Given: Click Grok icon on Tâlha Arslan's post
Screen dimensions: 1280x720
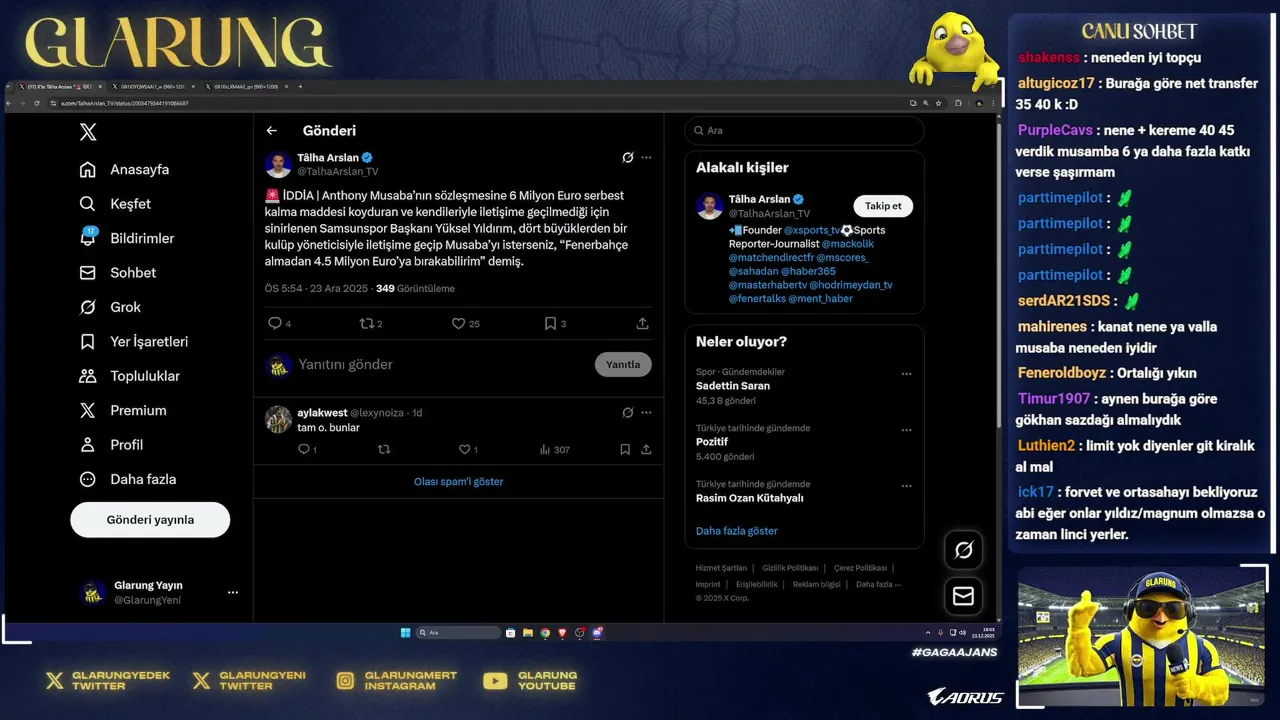Looking at the screenshot, I should coord(627,158).
